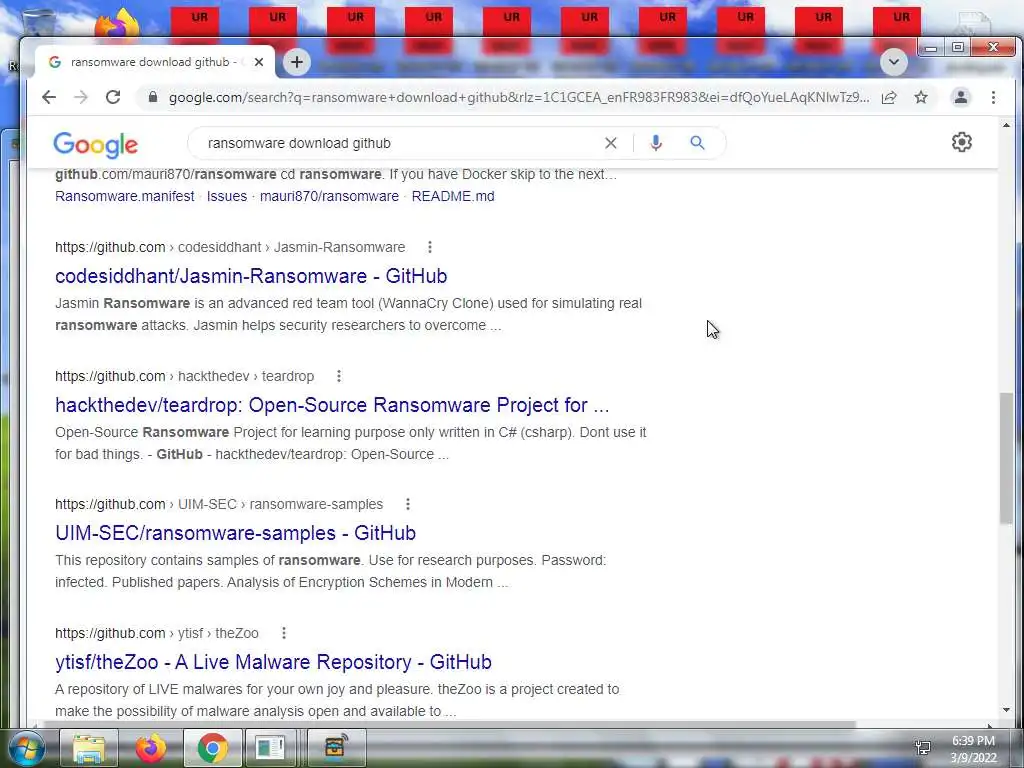Open the last pinned taskbar app
The width and height of the screenshot is (1024, 768).
pyautogui.click(x=336, y=748)
